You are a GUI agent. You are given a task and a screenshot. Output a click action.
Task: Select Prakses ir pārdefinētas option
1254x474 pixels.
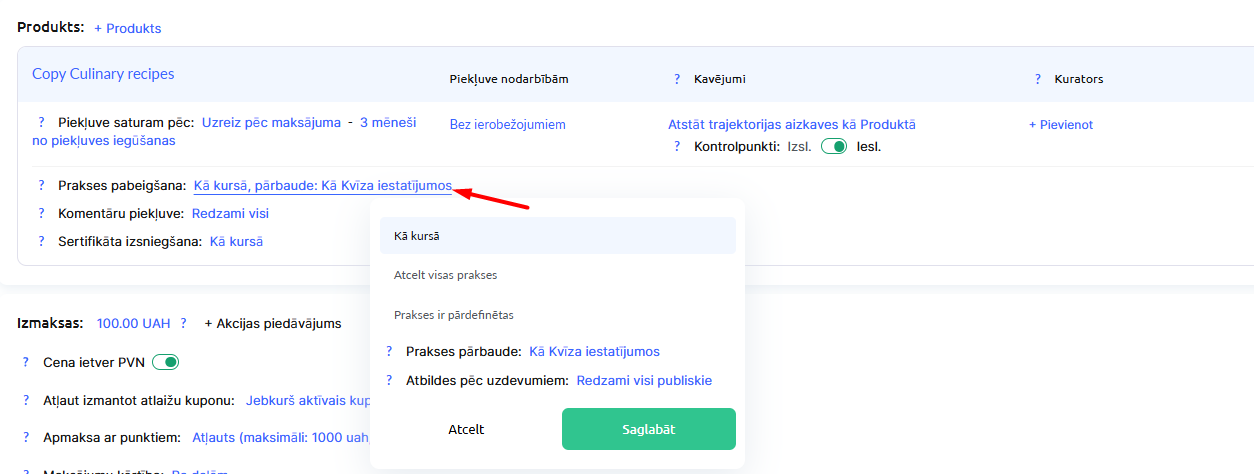[557, 315]
